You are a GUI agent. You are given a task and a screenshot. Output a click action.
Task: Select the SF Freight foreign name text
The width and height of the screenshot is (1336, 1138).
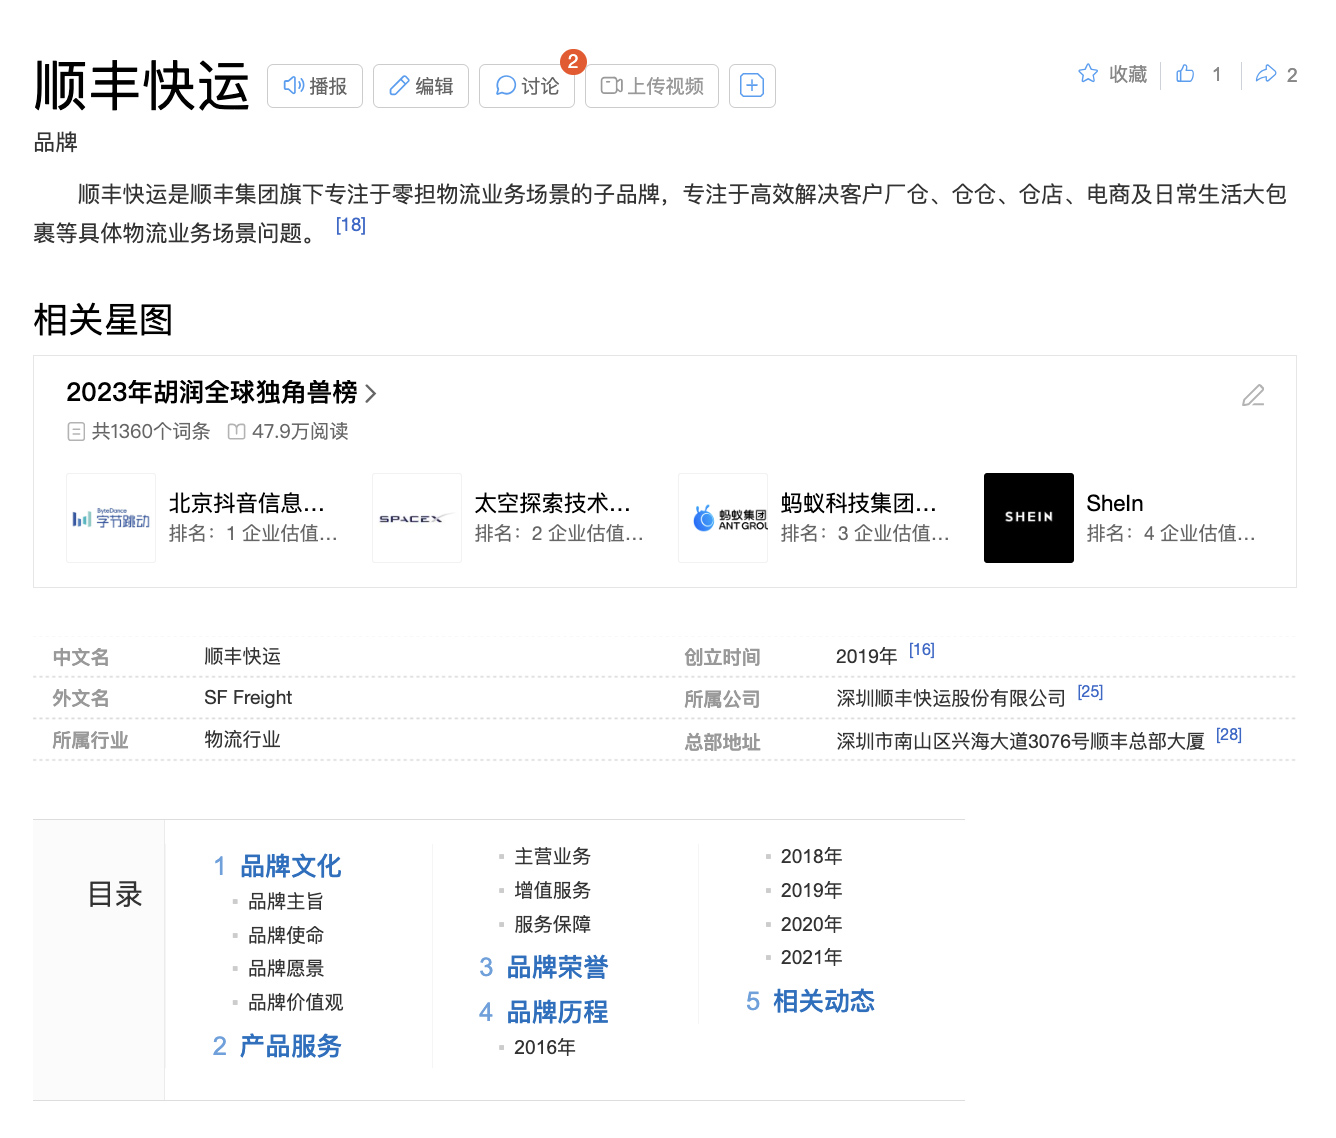[x=248, y=698]
